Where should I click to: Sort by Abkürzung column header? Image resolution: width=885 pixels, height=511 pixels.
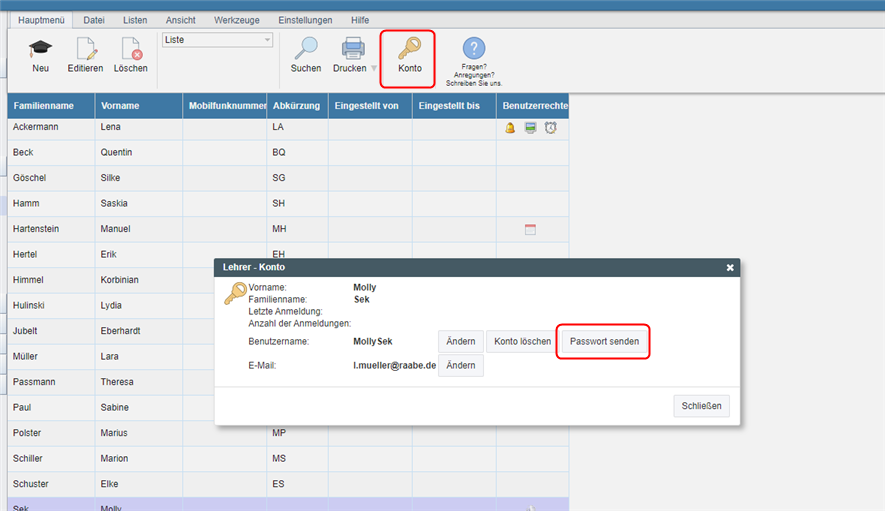coord(297,106)
